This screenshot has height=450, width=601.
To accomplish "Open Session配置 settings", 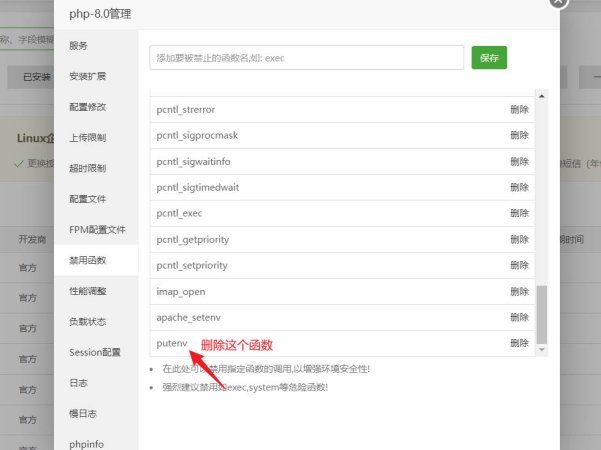I will (x=95, y=352).
